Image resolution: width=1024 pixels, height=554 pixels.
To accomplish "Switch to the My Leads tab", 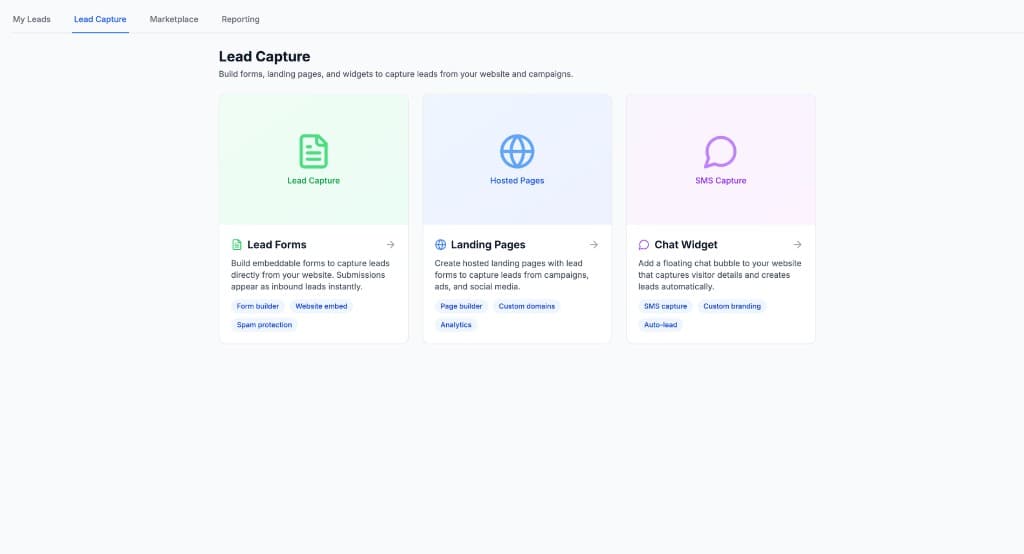I will point(32,19).
